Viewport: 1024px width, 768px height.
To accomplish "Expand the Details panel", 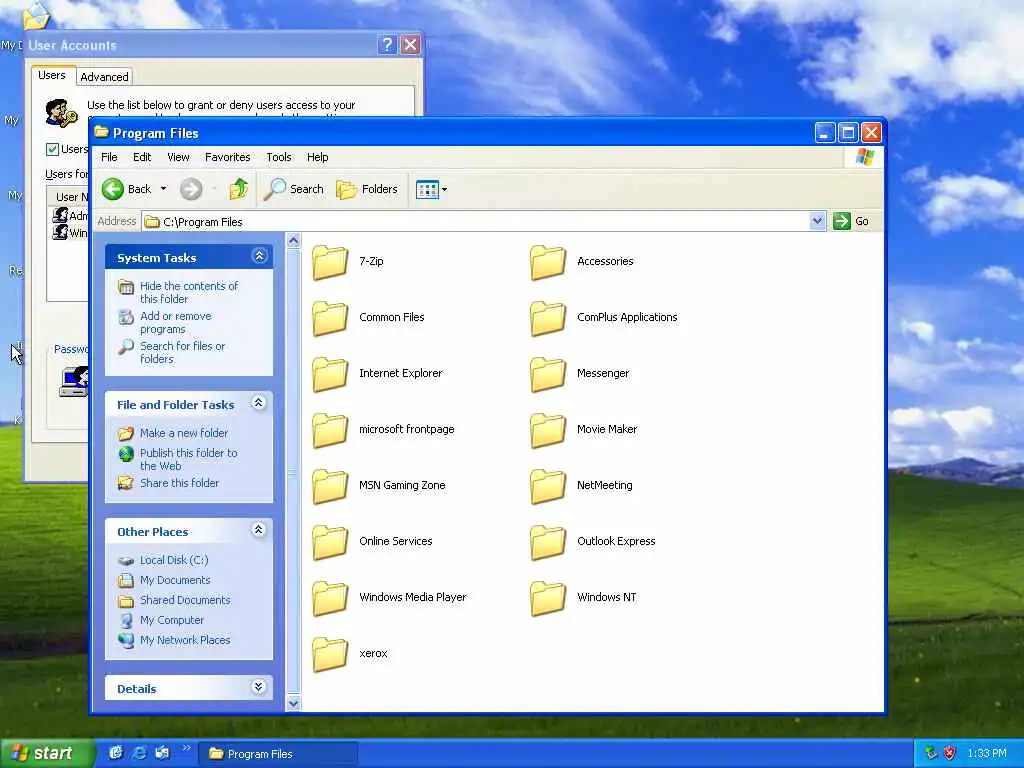I will click(x=259, y=686).
